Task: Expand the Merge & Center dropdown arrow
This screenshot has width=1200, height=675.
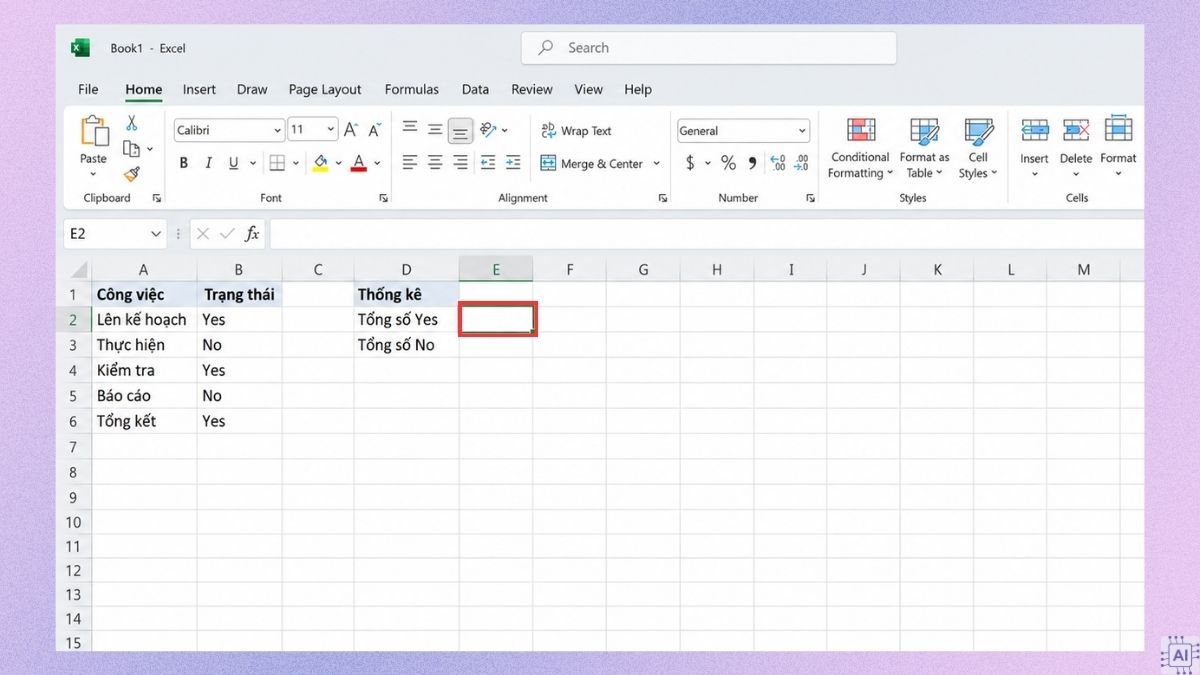Action: tap(657, 163)
